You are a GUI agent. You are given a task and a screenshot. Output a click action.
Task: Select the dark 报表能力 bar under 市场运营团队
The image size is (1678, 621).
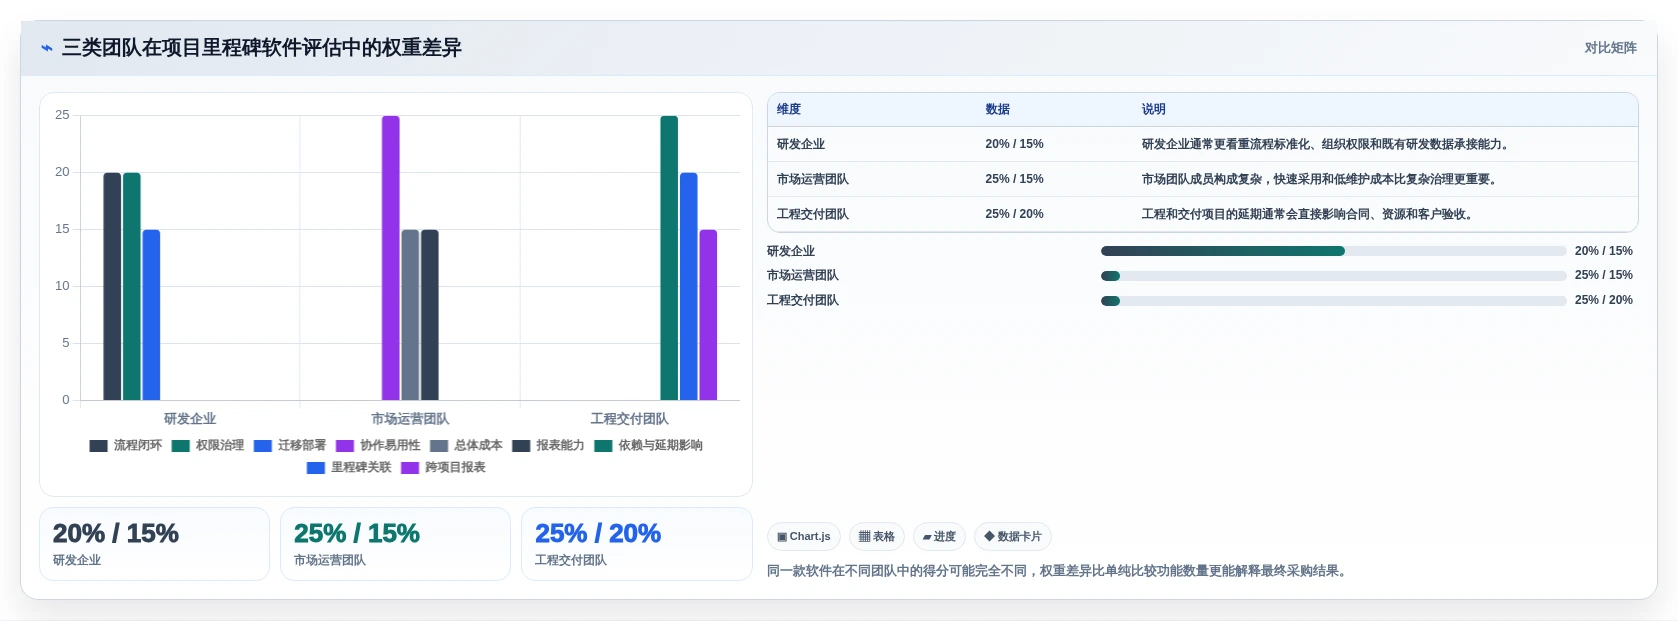(430, 315)
